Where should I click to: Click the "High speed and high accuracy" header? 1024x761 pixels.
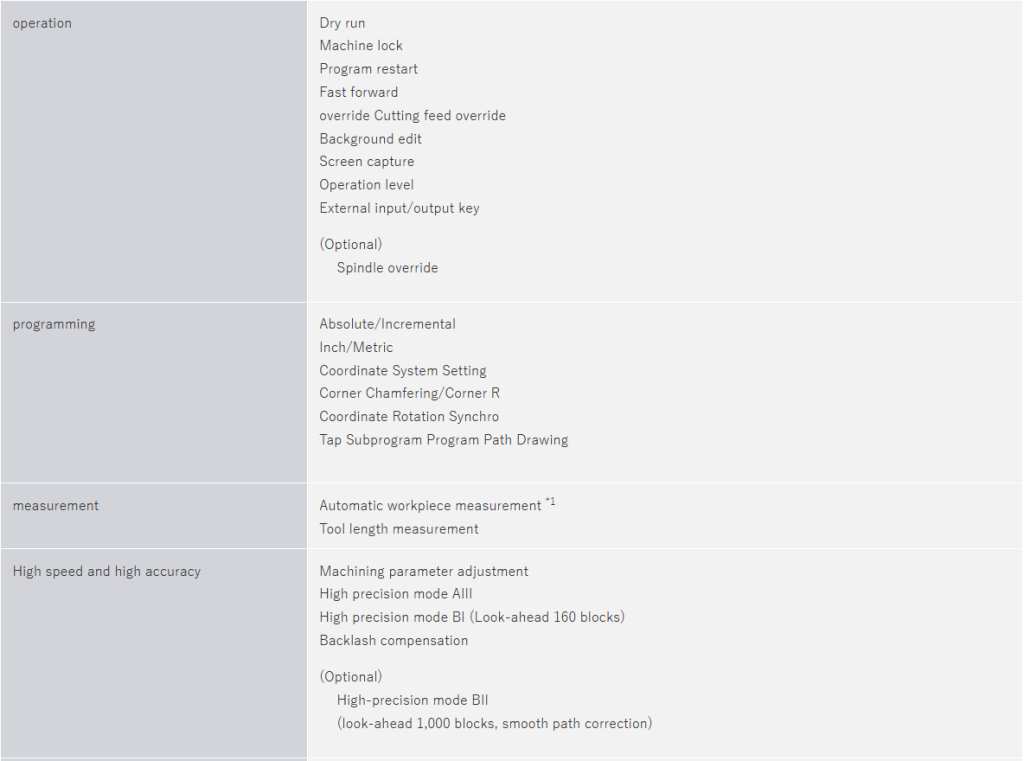pos(107,572)
